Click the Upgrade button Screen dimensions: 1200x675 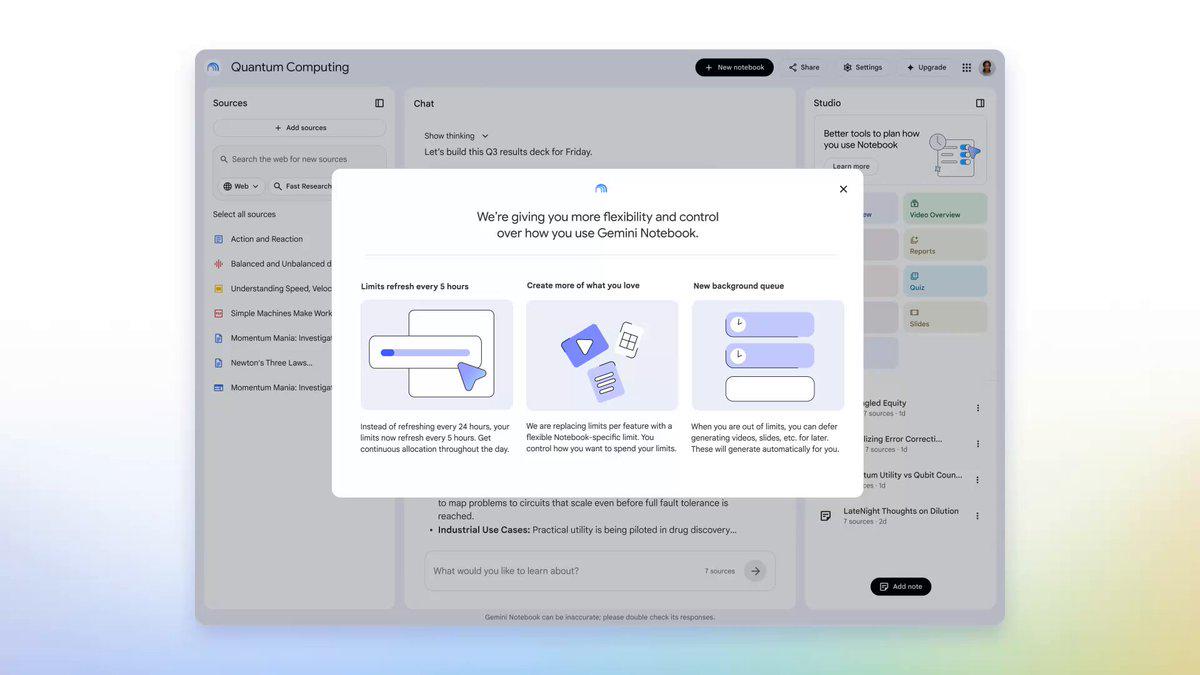pos(926,67)
